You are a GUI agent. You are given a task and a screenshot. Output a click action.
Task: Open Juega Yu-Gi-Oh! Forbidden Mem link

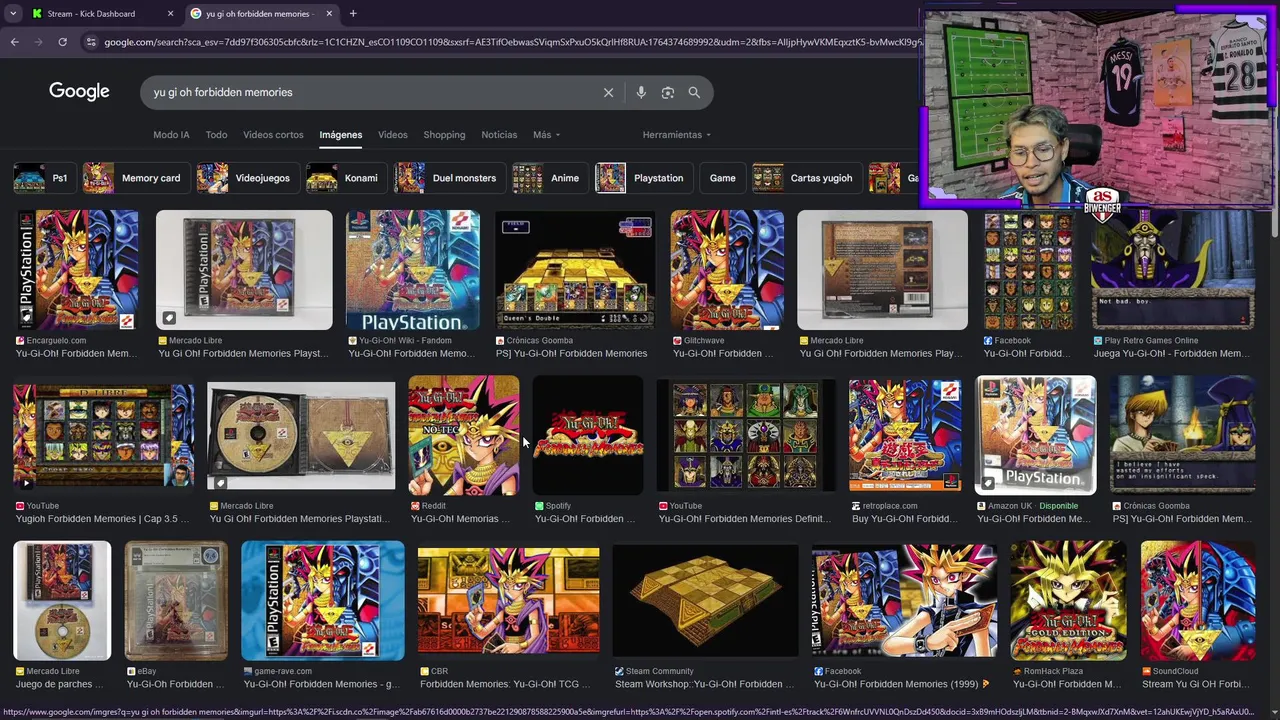(1171, 353)
